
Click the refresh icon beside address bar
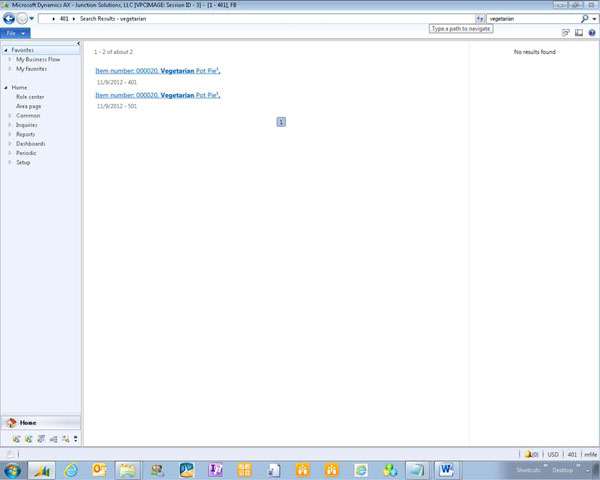tap(480, 18)
